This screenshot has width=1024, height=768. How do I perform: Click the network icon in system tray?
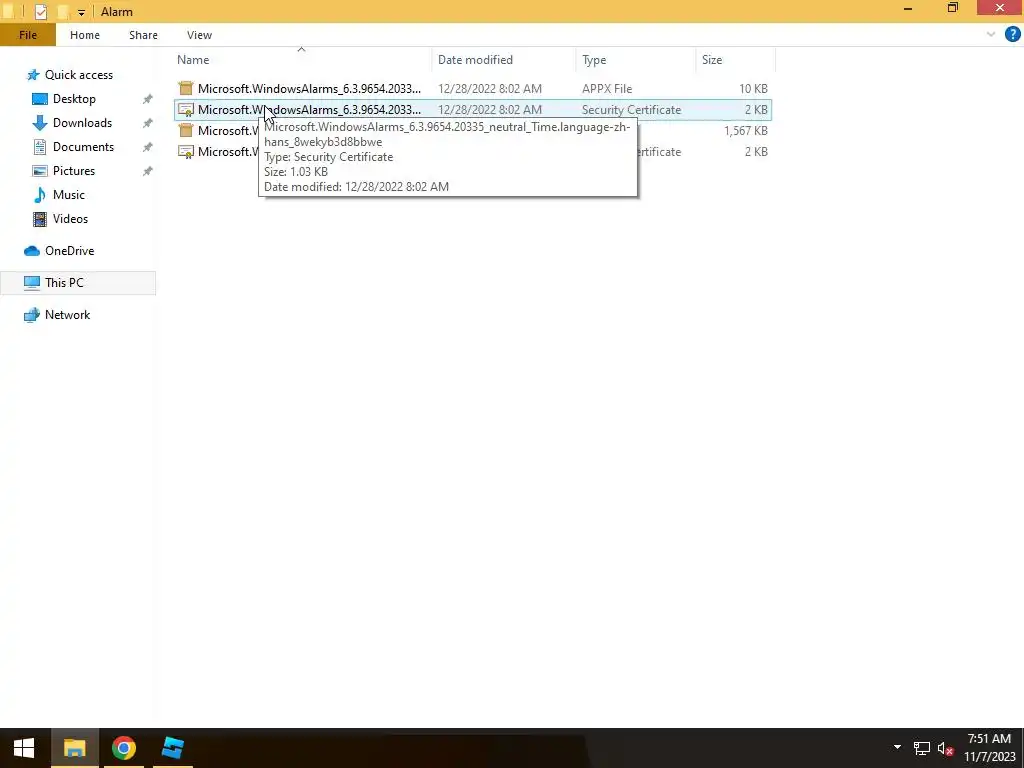[921, 748]
